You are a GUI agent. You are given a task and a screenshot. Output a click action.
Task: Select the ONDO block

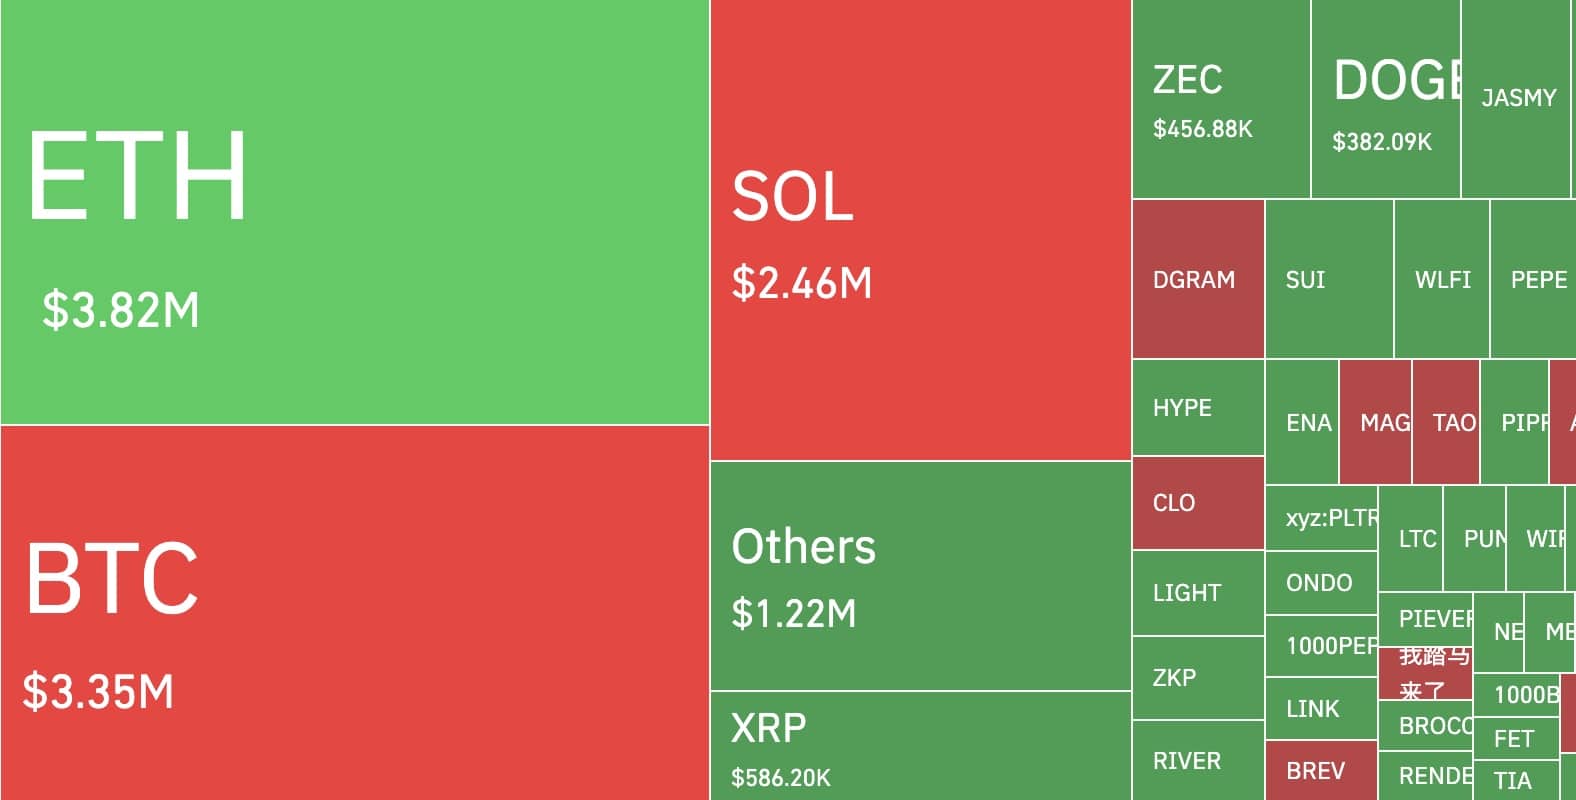click(1321, 583)
